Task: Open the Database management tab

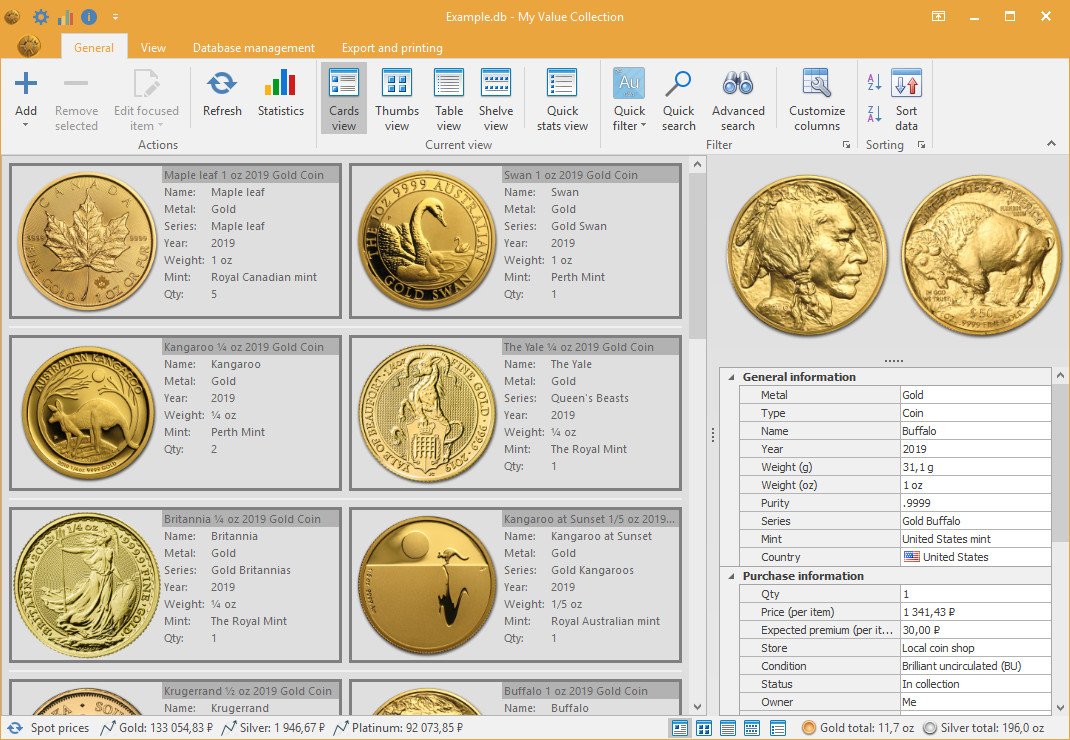Action: (254, 48)
